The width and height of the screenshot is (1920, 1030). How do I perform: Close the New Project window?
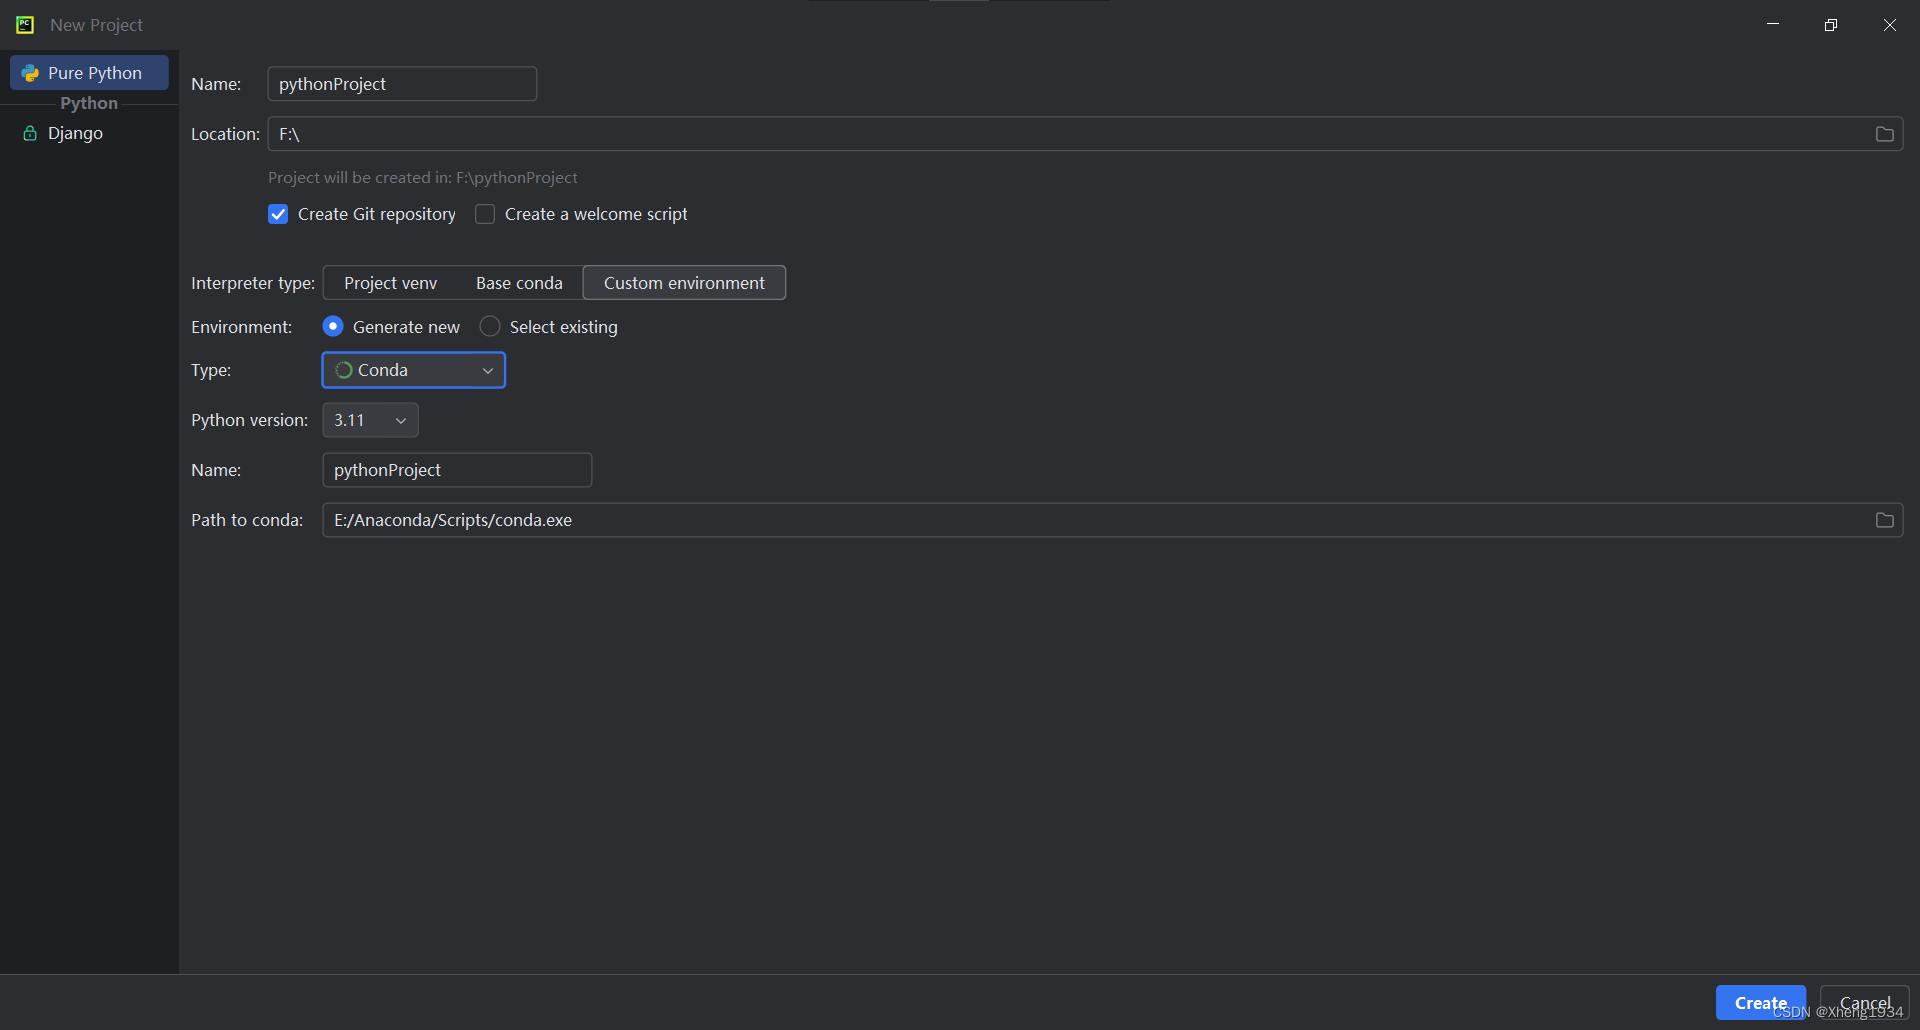click(1890, 25)
